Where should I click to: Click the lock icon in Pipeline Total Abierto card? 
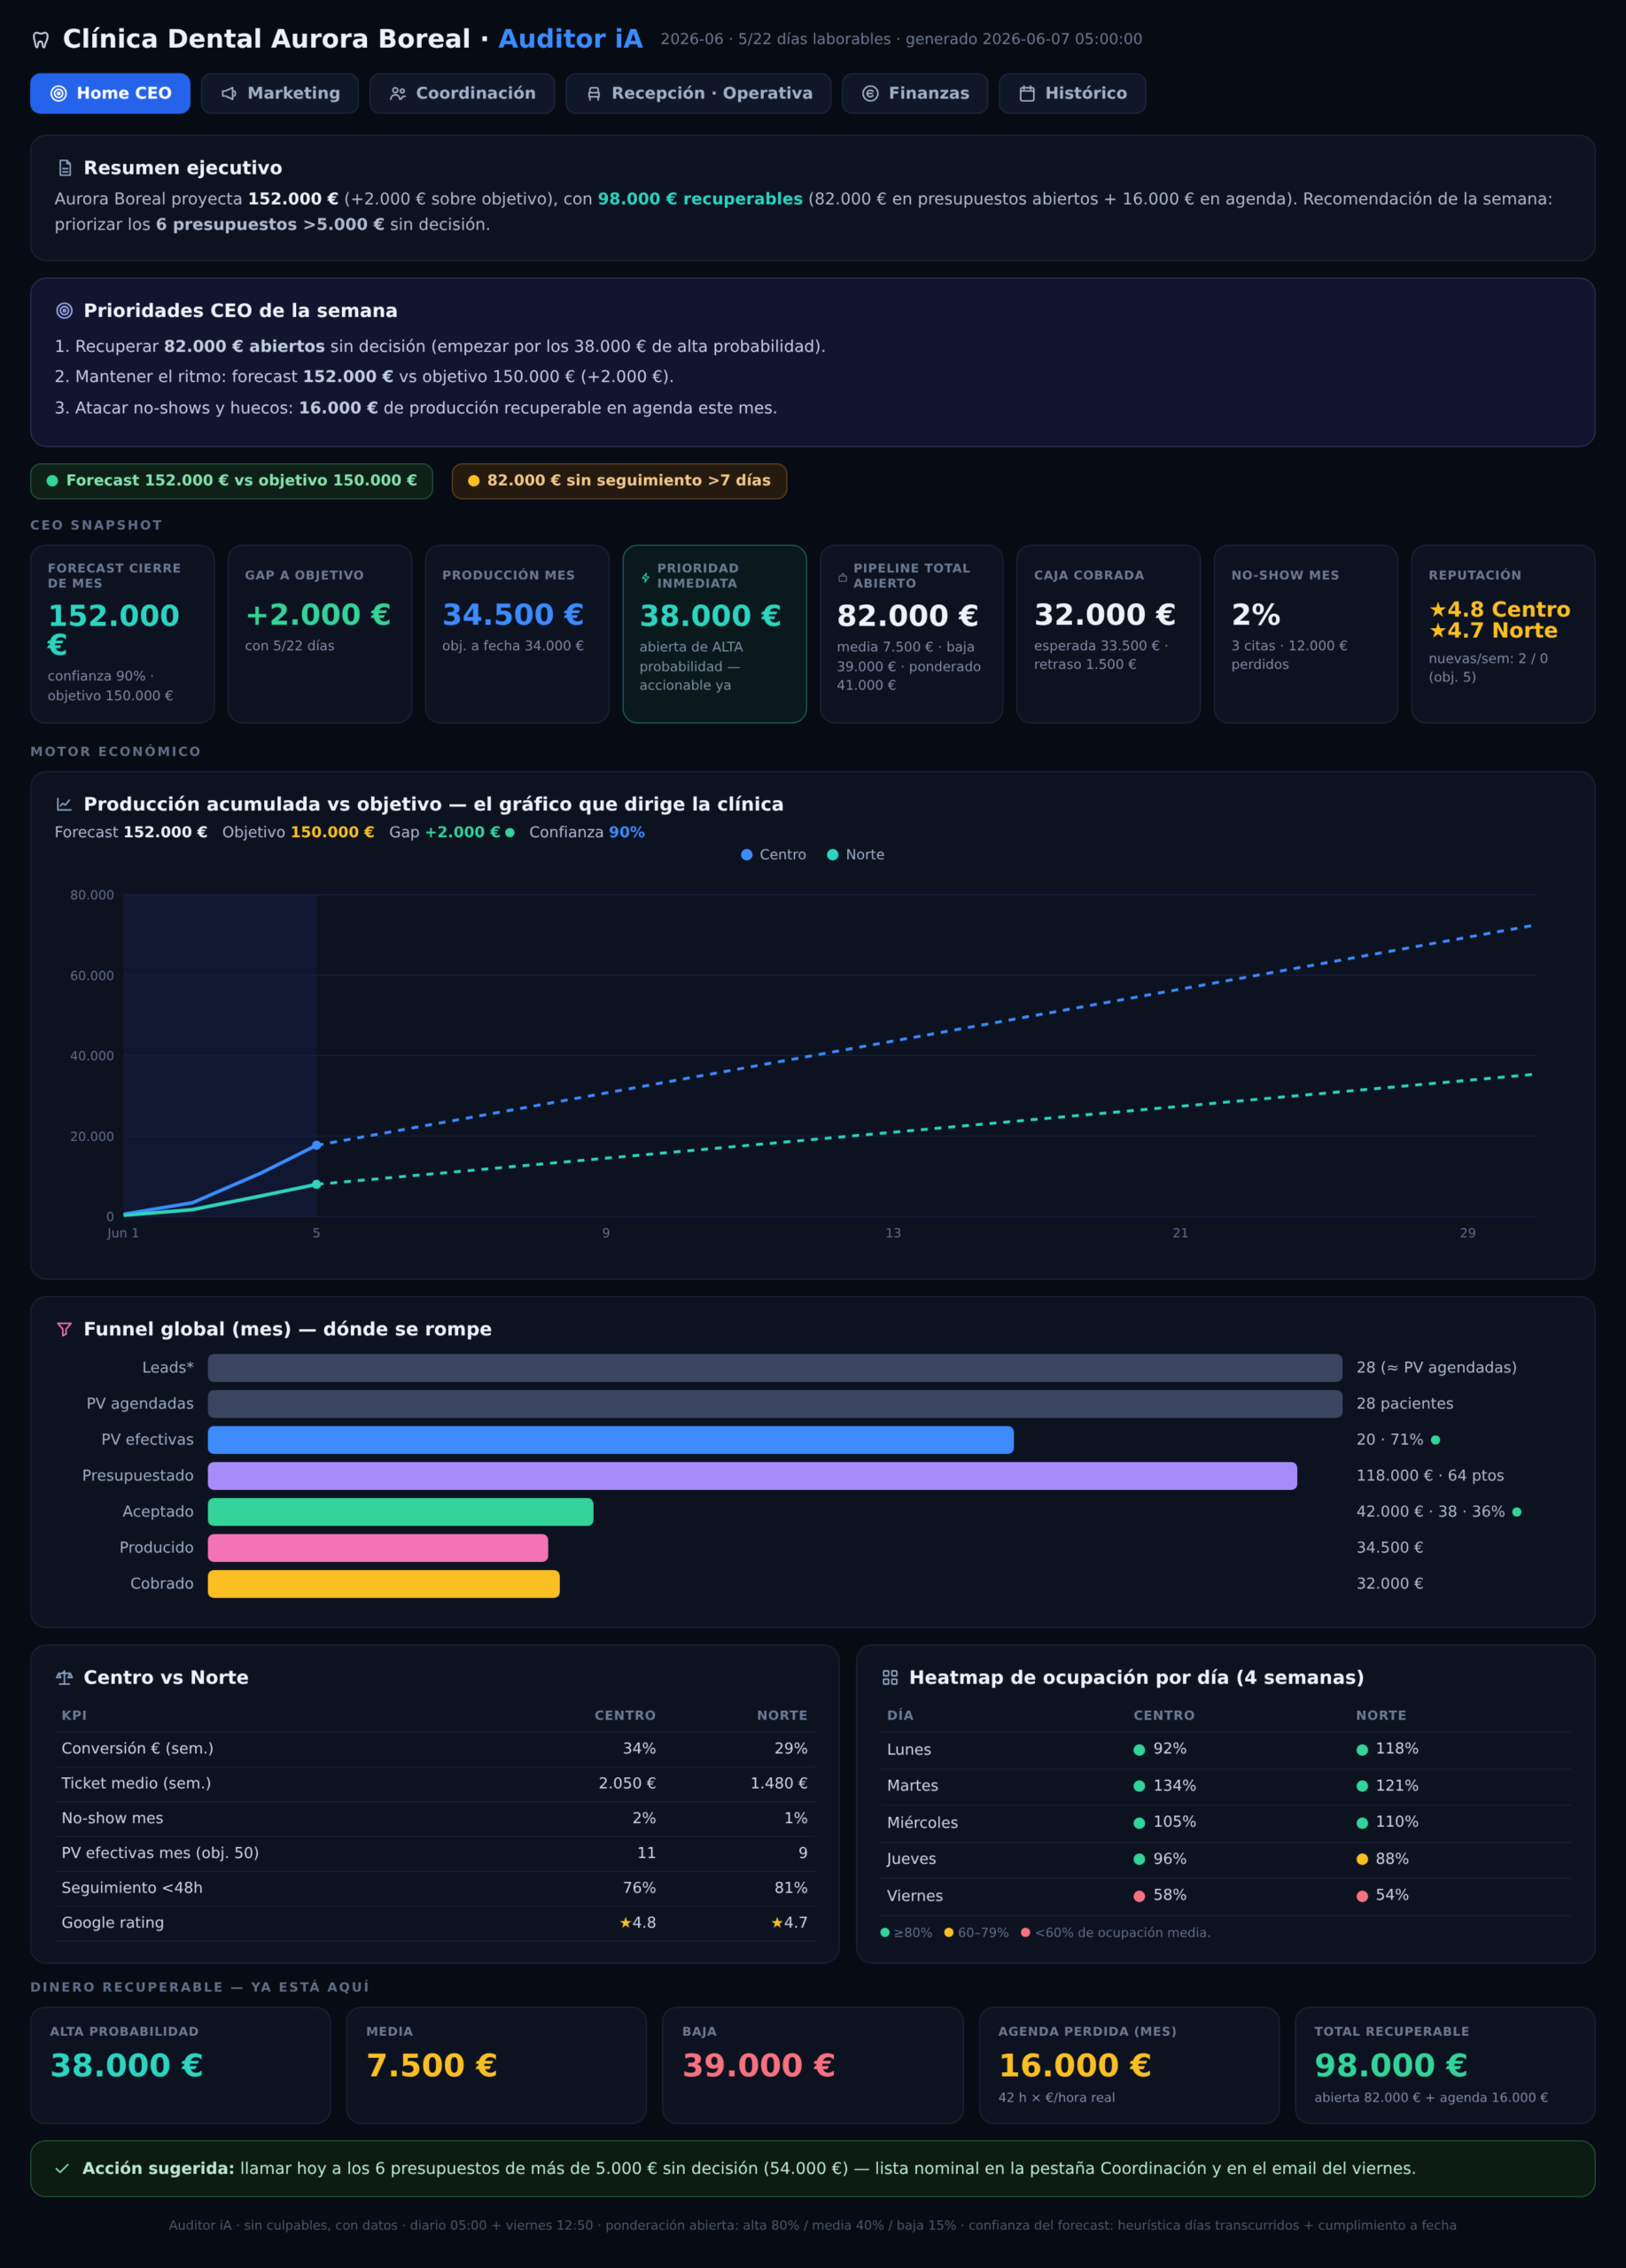(842, 577)
